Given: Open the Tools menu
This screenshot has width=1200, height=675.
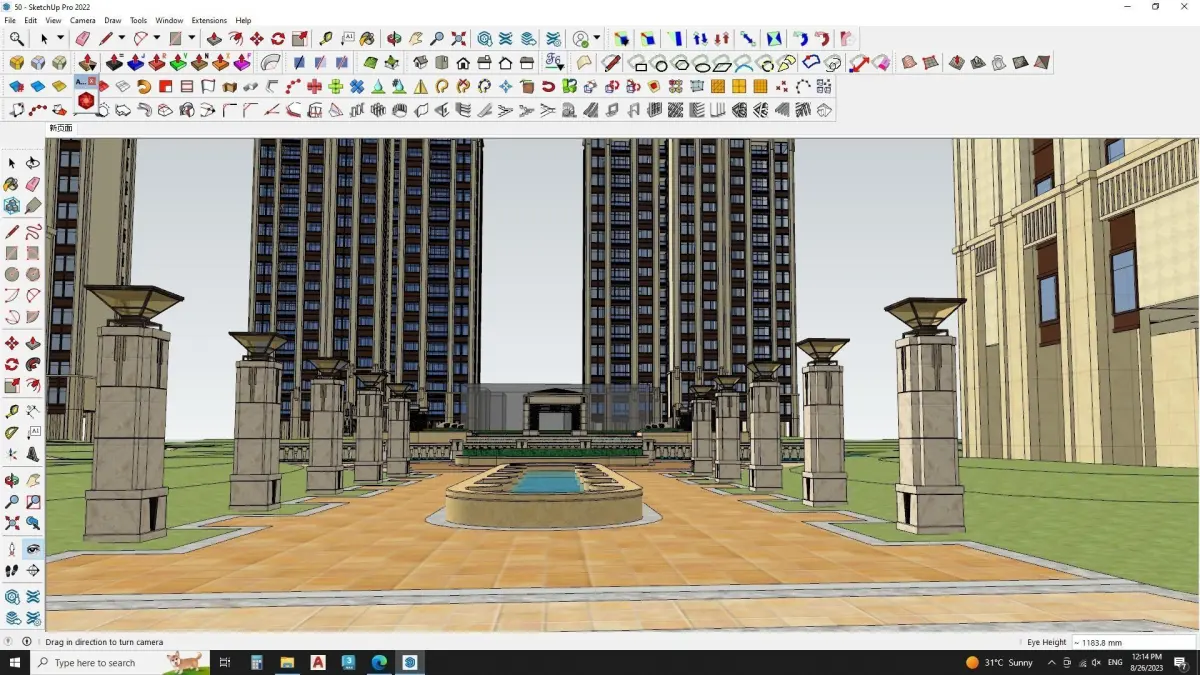Looking at the screenshot, I should point(138,20).
